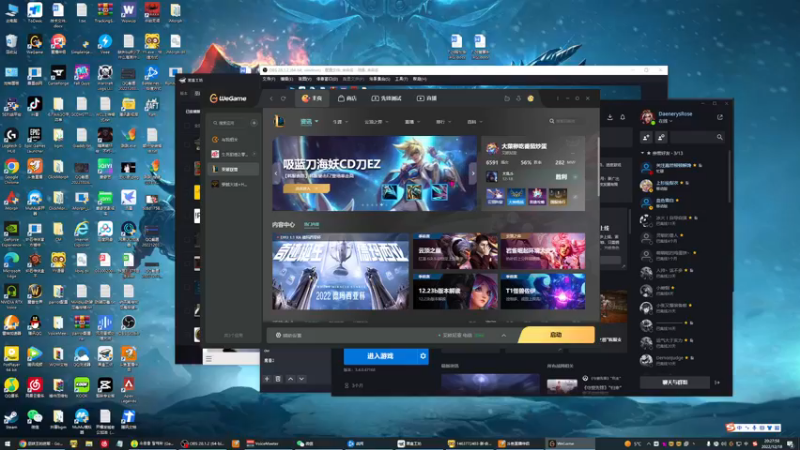Click the collapse icon beside chat button

(717, 382)
